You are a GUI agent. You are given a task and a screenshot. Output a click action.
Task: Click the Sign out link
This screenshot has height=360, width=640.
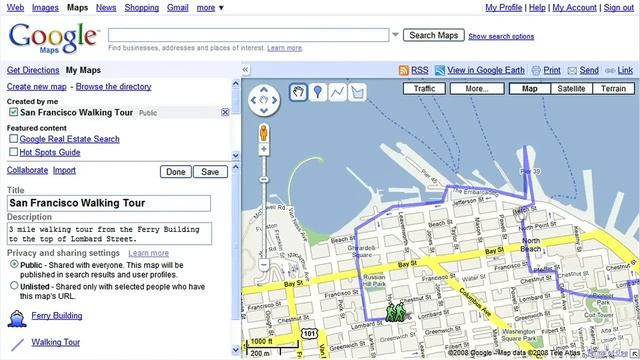[x=619, y=7]
